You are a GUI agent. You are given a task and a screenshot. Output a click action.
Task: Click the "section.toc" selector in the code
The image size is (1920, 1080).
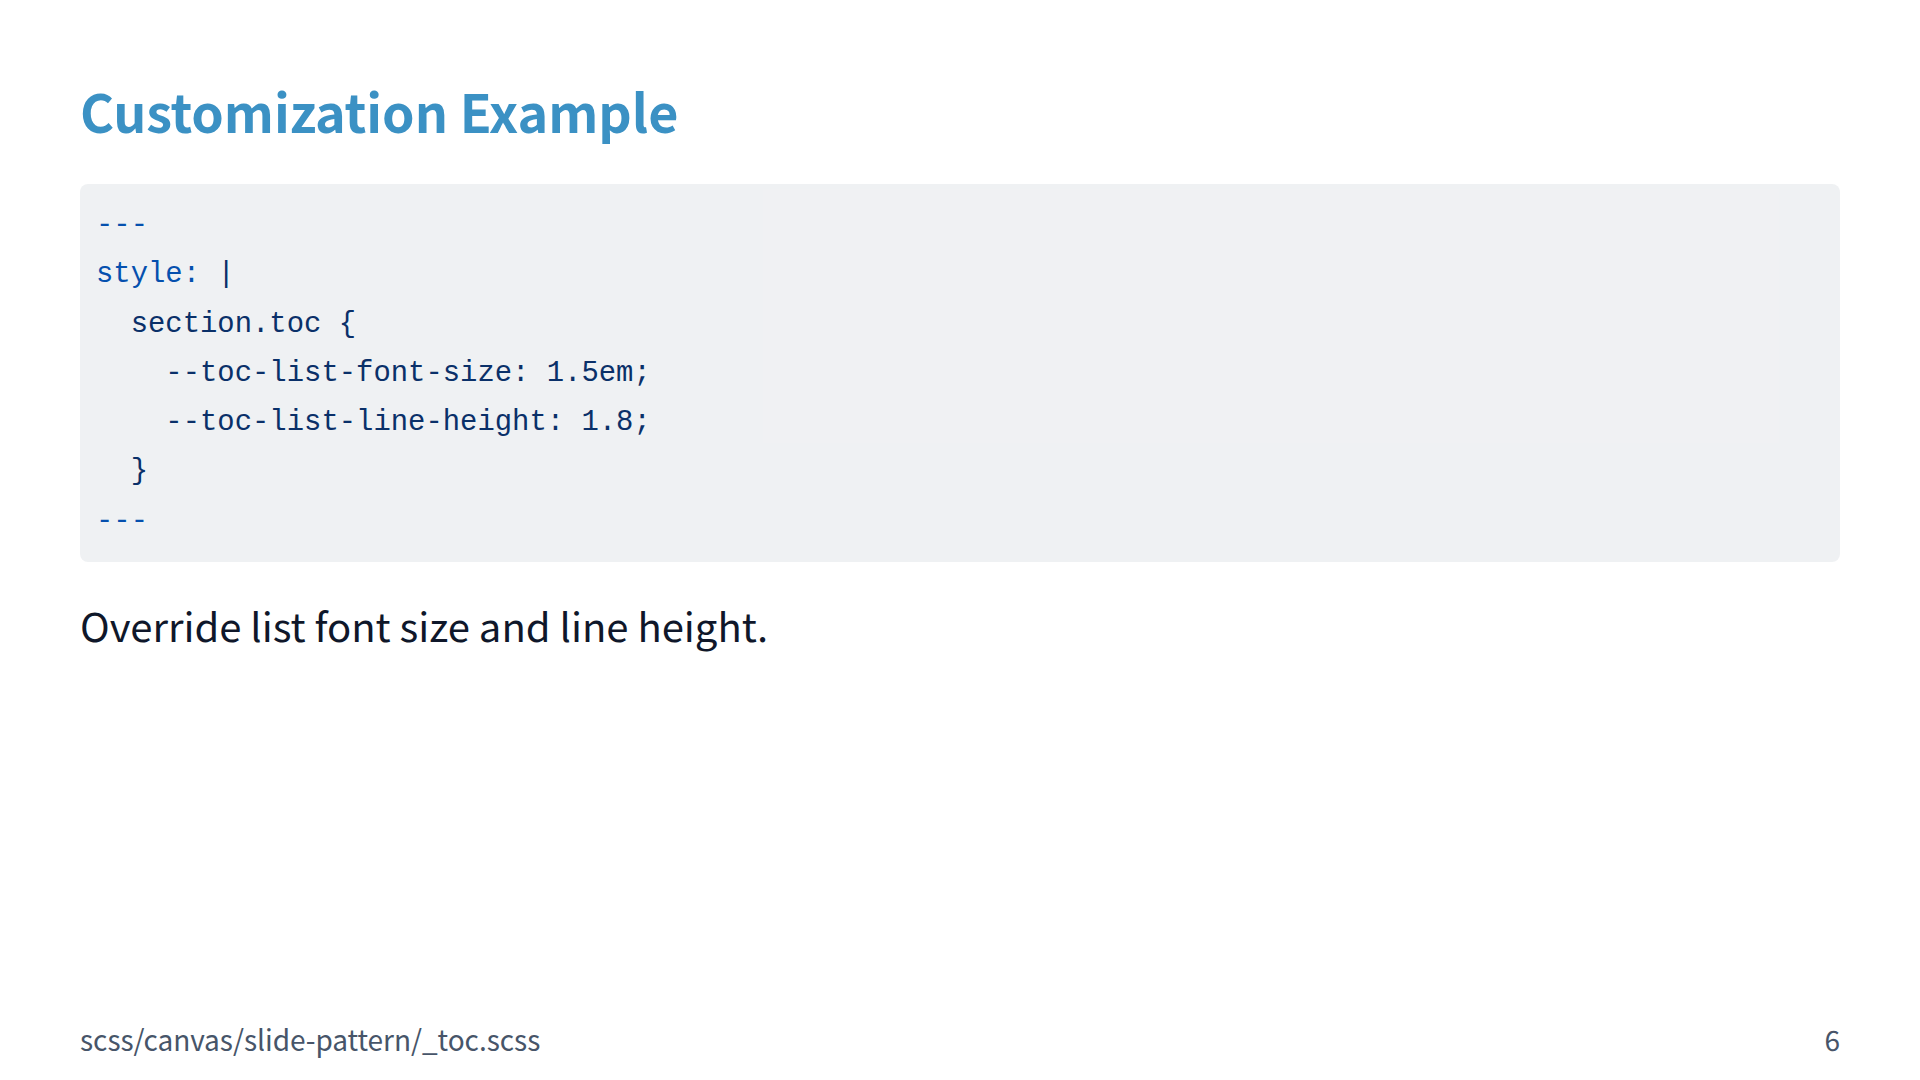tap(225, 323)
